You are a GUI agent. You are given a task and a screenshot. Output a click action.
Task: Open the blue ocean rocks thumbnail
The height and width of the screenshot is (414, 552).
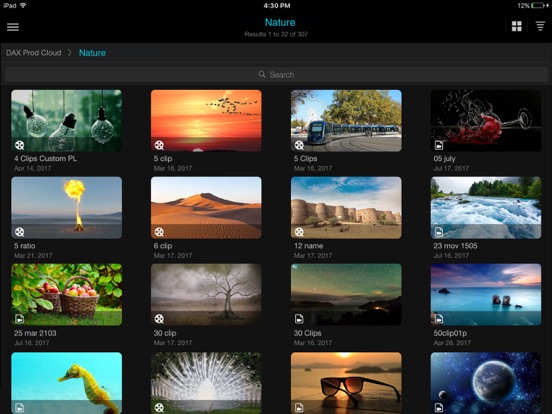tap(486, 295)
